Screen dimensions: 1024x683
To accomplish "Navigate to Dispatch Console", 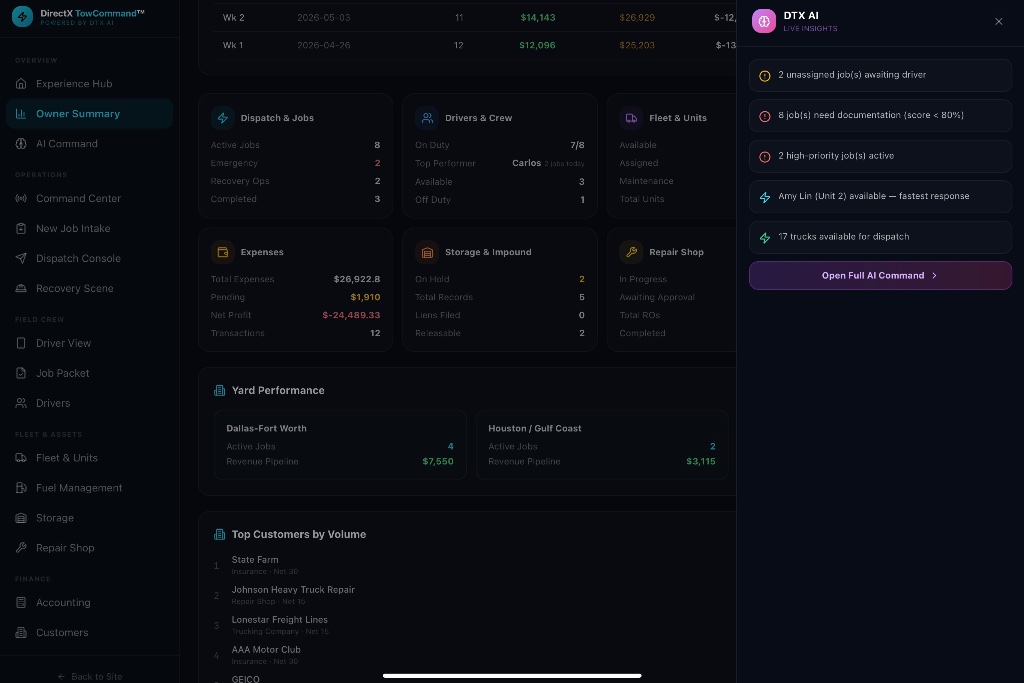I will pyautogui.click(x=89, y=259).
